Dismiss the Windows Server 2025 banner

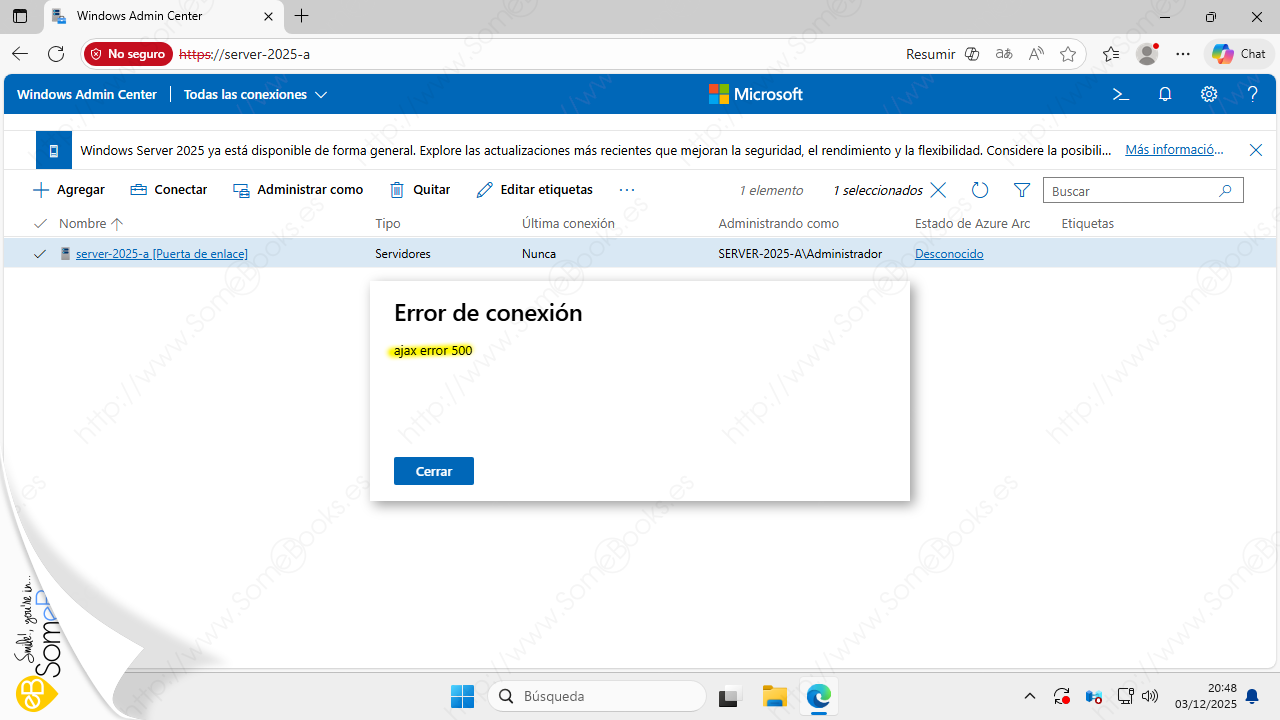click(1256, 150)
